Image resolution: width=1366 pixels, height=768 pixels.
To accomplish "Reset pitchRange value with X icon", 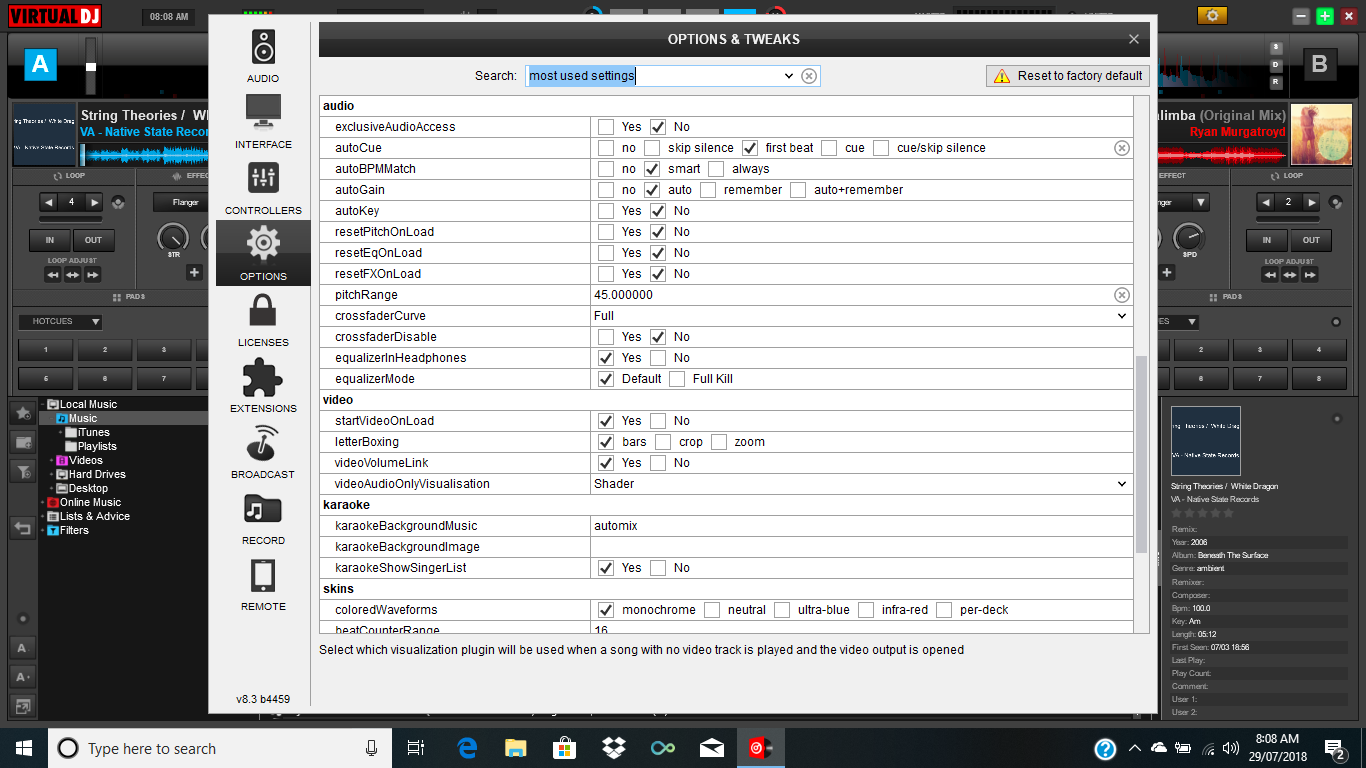I will click(x=1122, y=295).
